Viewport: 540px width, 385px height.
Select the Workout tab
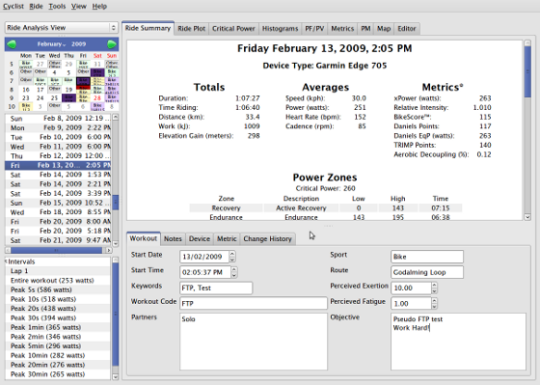point(143,238)
